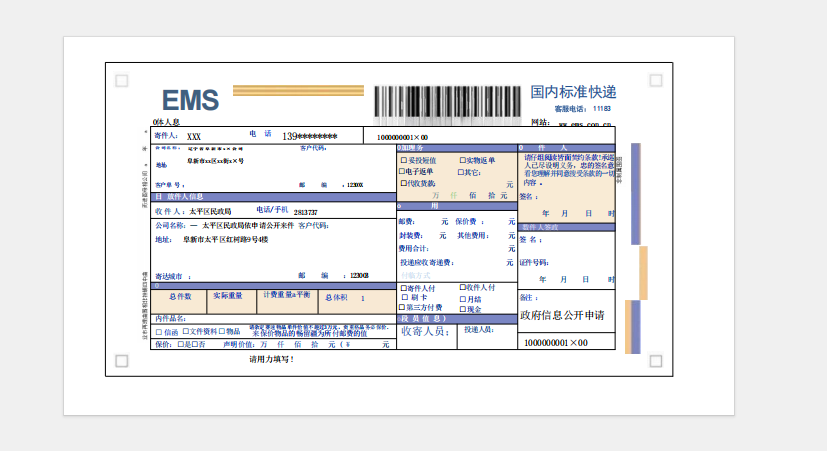Click the 邮费 fee label
The height and width of the screenshot is (451, 827).
(406, 222)
